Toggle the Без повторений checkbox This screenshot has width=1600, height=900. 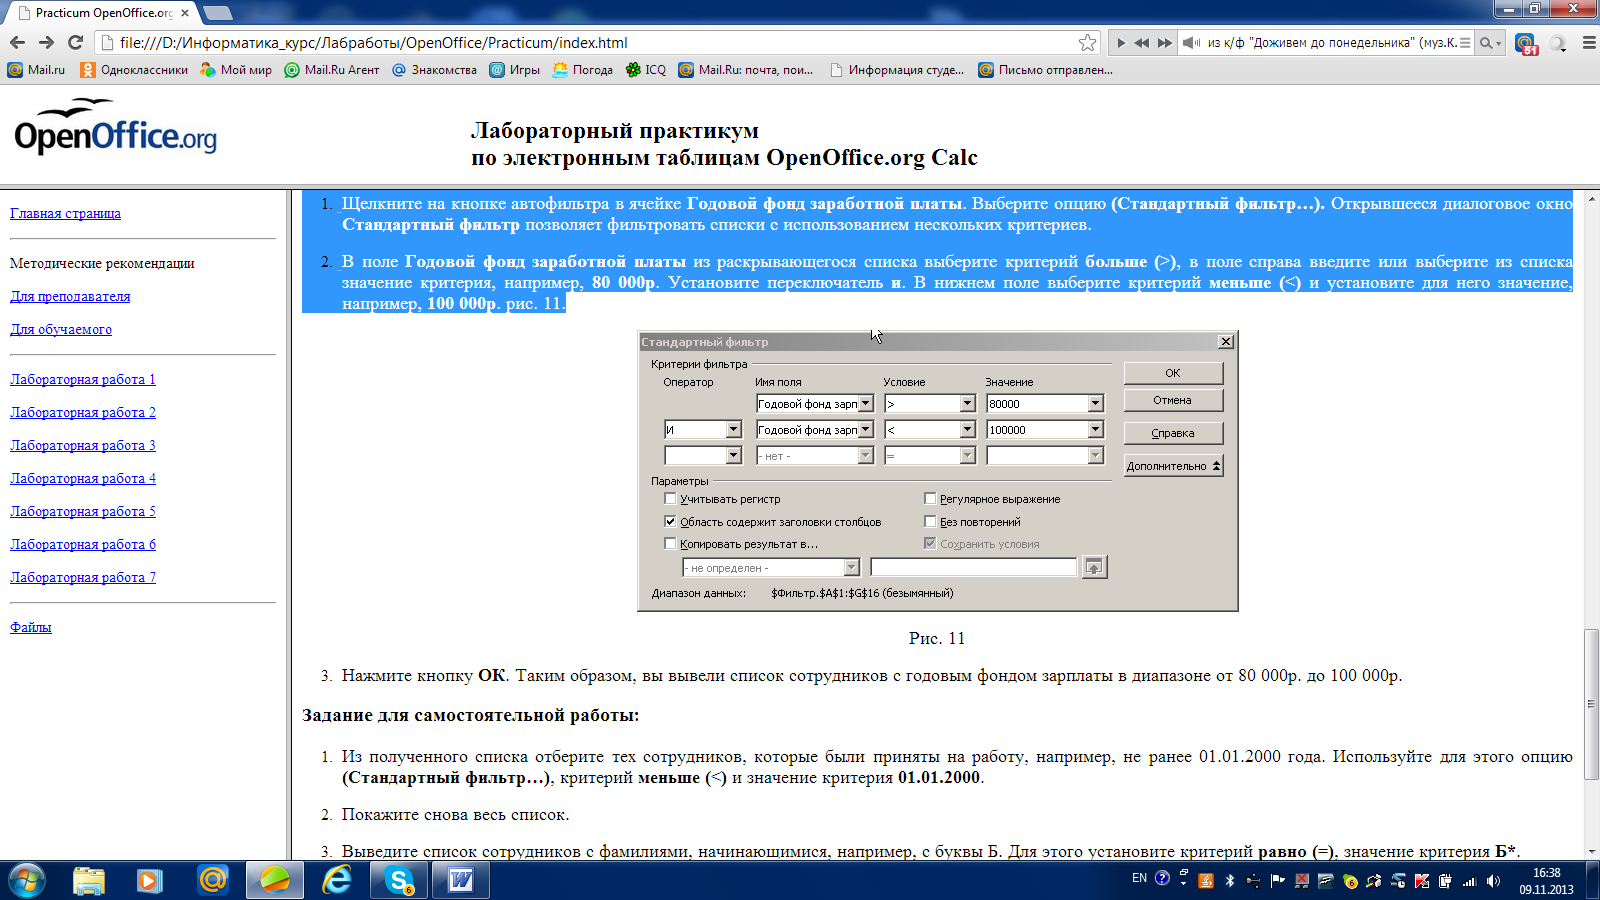[x=930, y=521]
